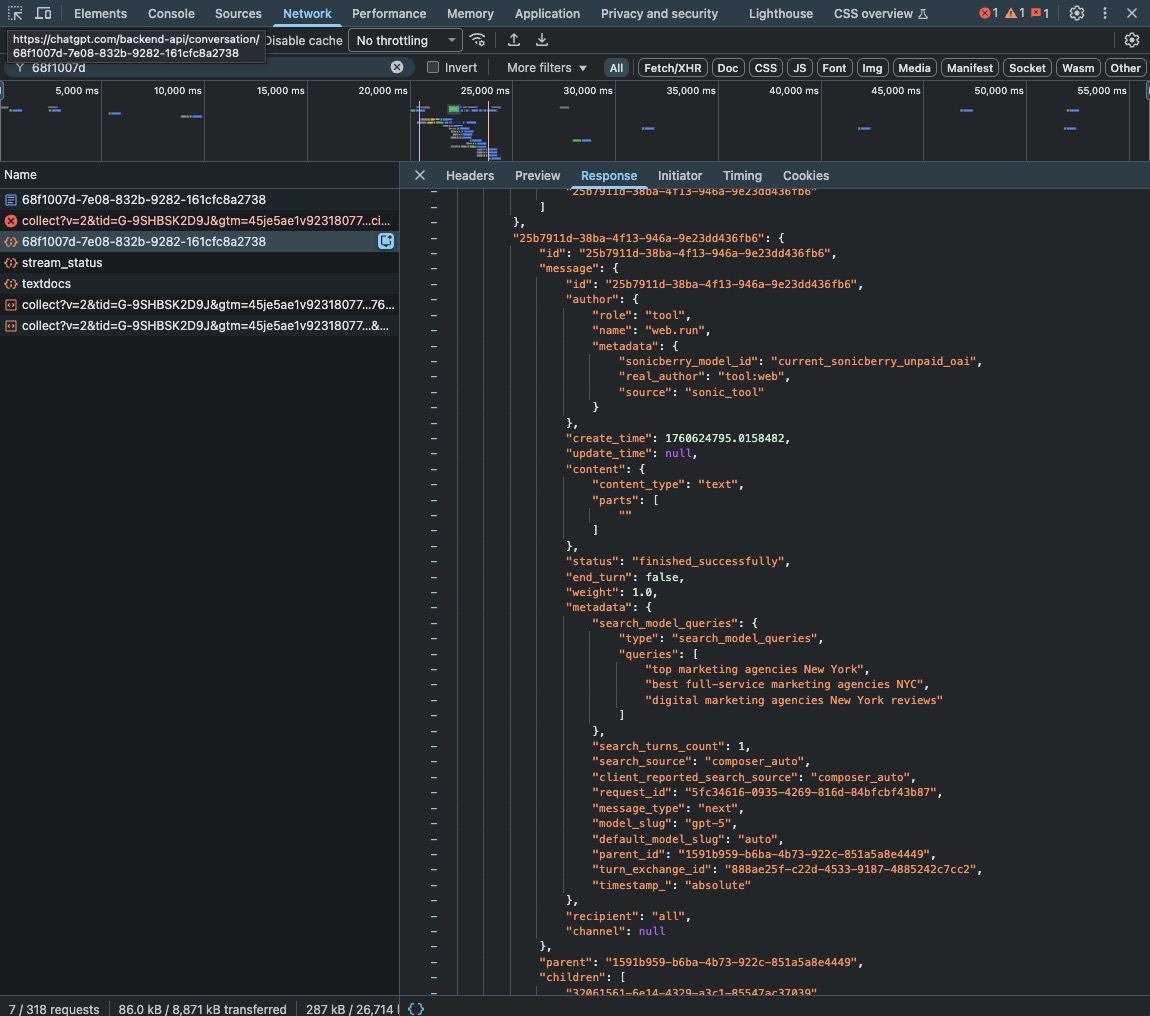Click the experimental flask icon beside CSS overview

pyautogui.click(x=923, y=13)
